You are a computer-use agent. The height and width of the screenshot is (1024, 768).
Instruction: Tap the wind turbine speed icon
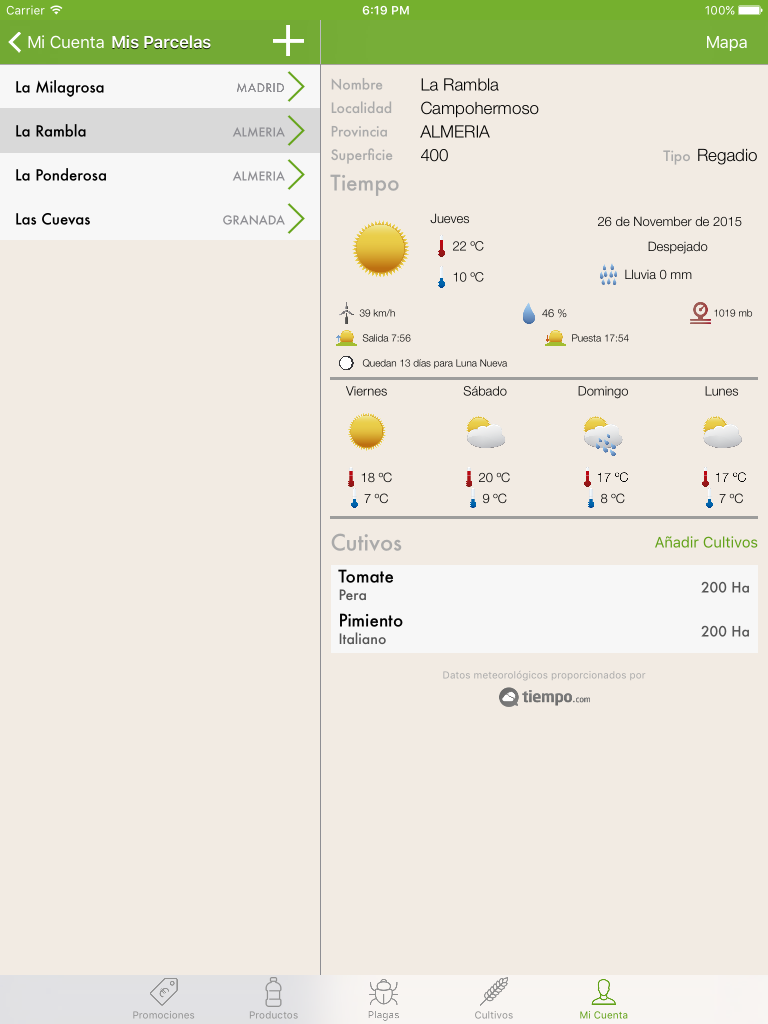[x=346, y=313]
